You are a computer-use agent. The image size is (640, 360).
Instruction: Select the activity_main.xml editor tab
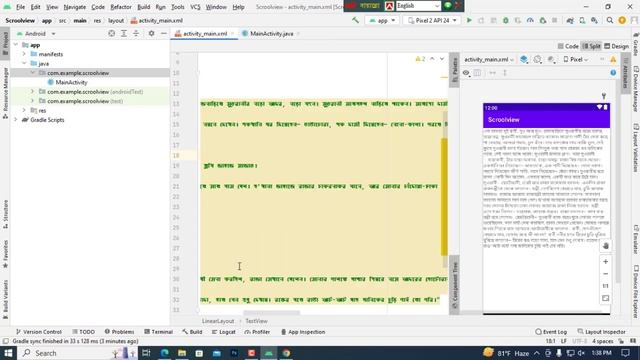(204, 33)
